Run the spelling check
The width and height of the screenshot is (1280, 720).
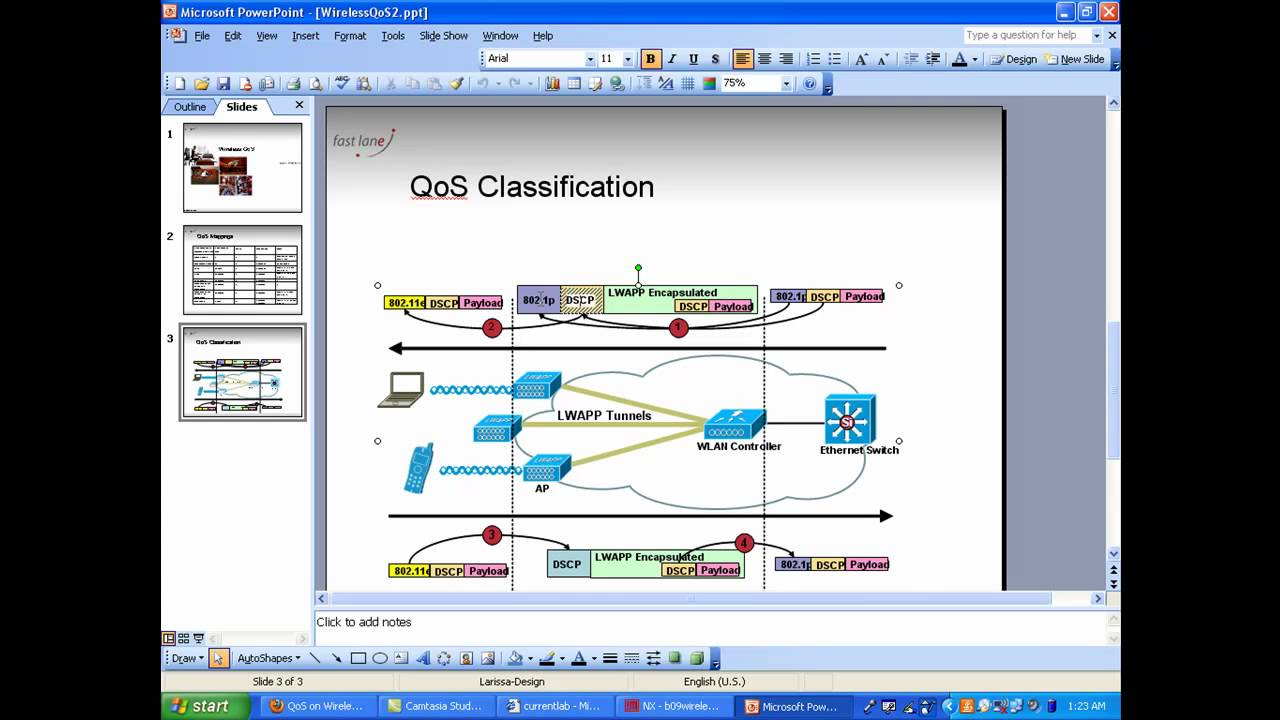pos(342,84)
